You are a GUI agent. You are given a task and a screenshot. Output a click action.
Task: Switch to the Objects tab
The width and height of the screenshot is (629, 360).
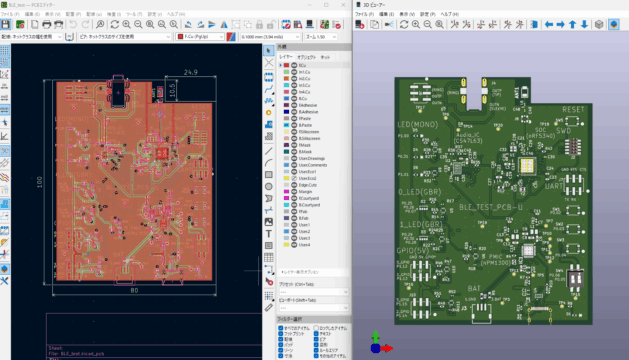coord(306,57)
